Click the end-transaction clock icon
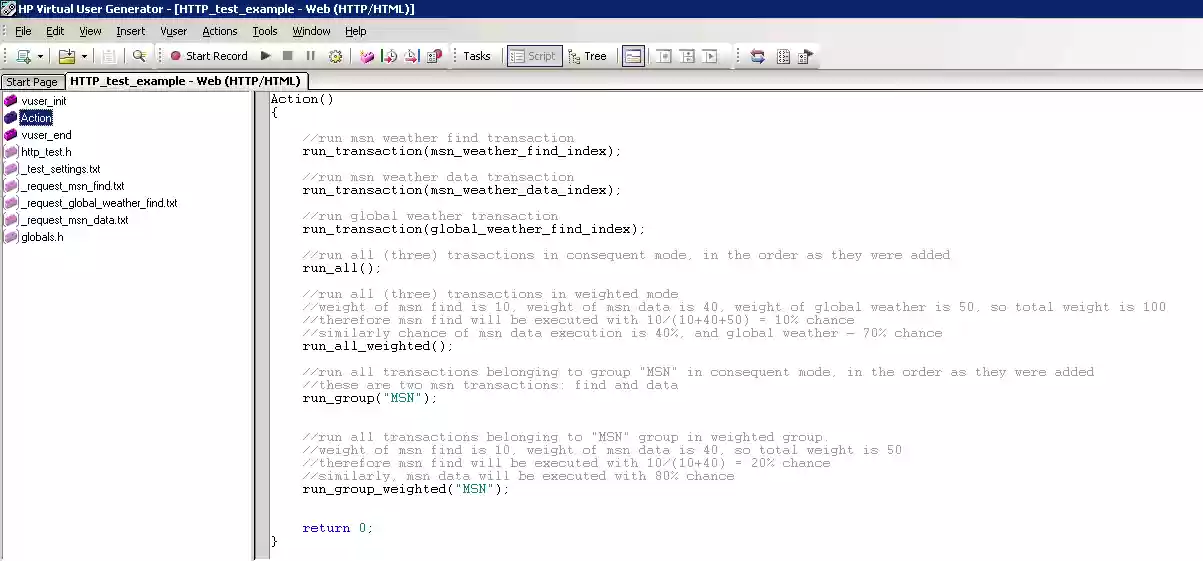Image resolution: width=1203 pixels, height=561 pixels. [x=412, y=56]
